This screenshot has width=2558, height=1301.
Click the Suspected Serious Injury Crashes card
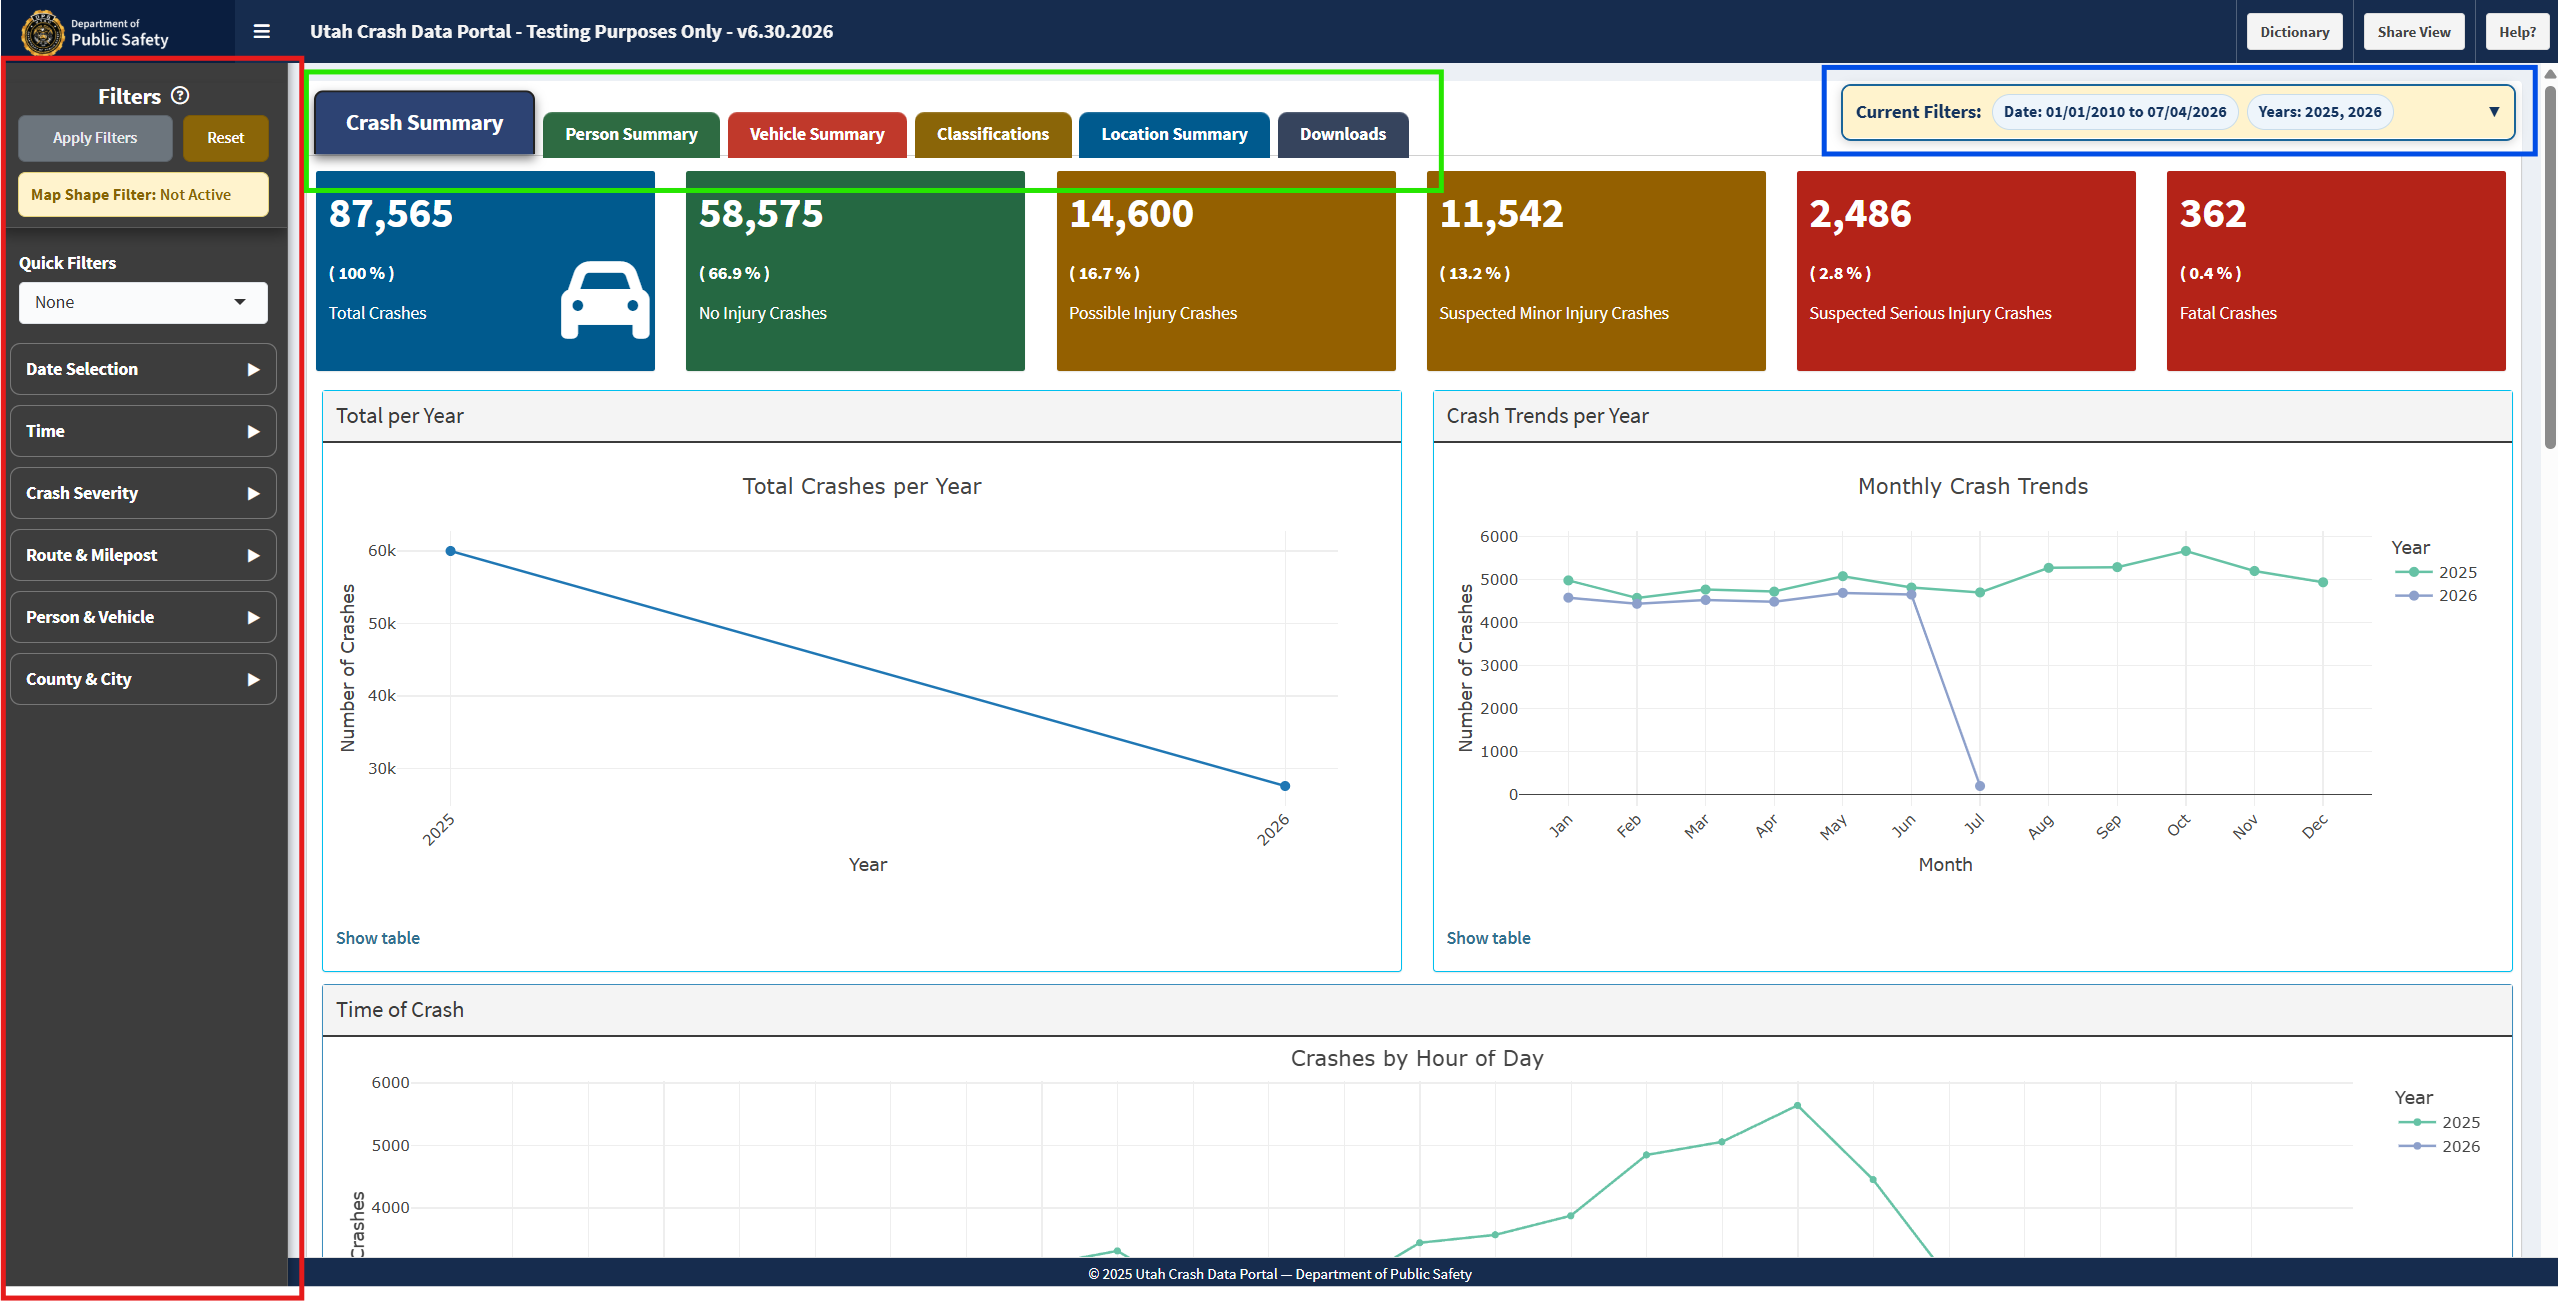click(1966, 271)
